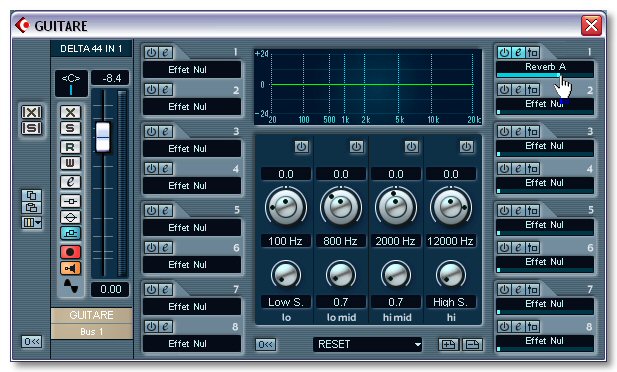Open the Effet Nul selector of insert slot 3

(x=192, y=149)
